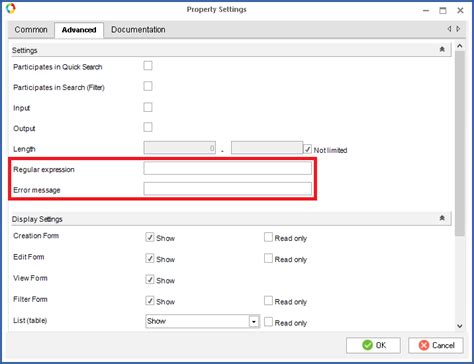Toggle the Not limited length checkbox
The image size is (474, 364).
[308, 149]
